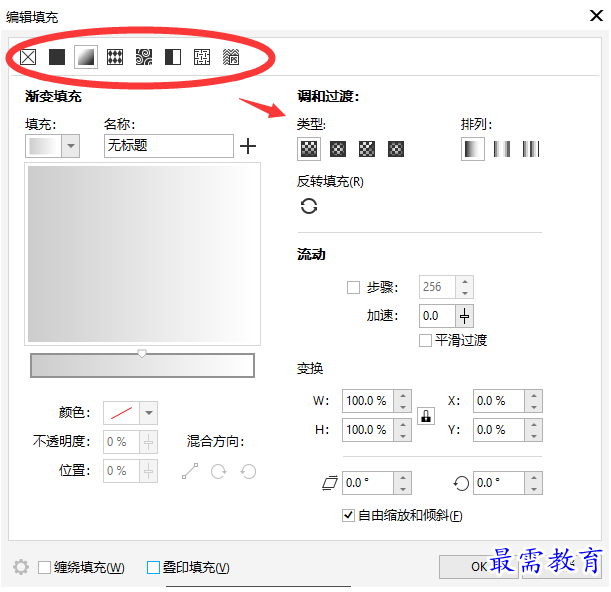Viewport: 611px width, 592px height.
Task: Click the 位置 field
Action: (121, 471)
